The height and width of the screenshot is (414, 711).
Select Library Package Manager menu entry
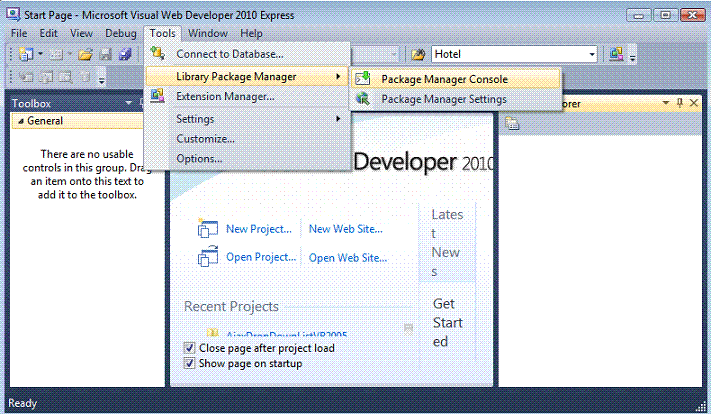(x=248, y=77)
